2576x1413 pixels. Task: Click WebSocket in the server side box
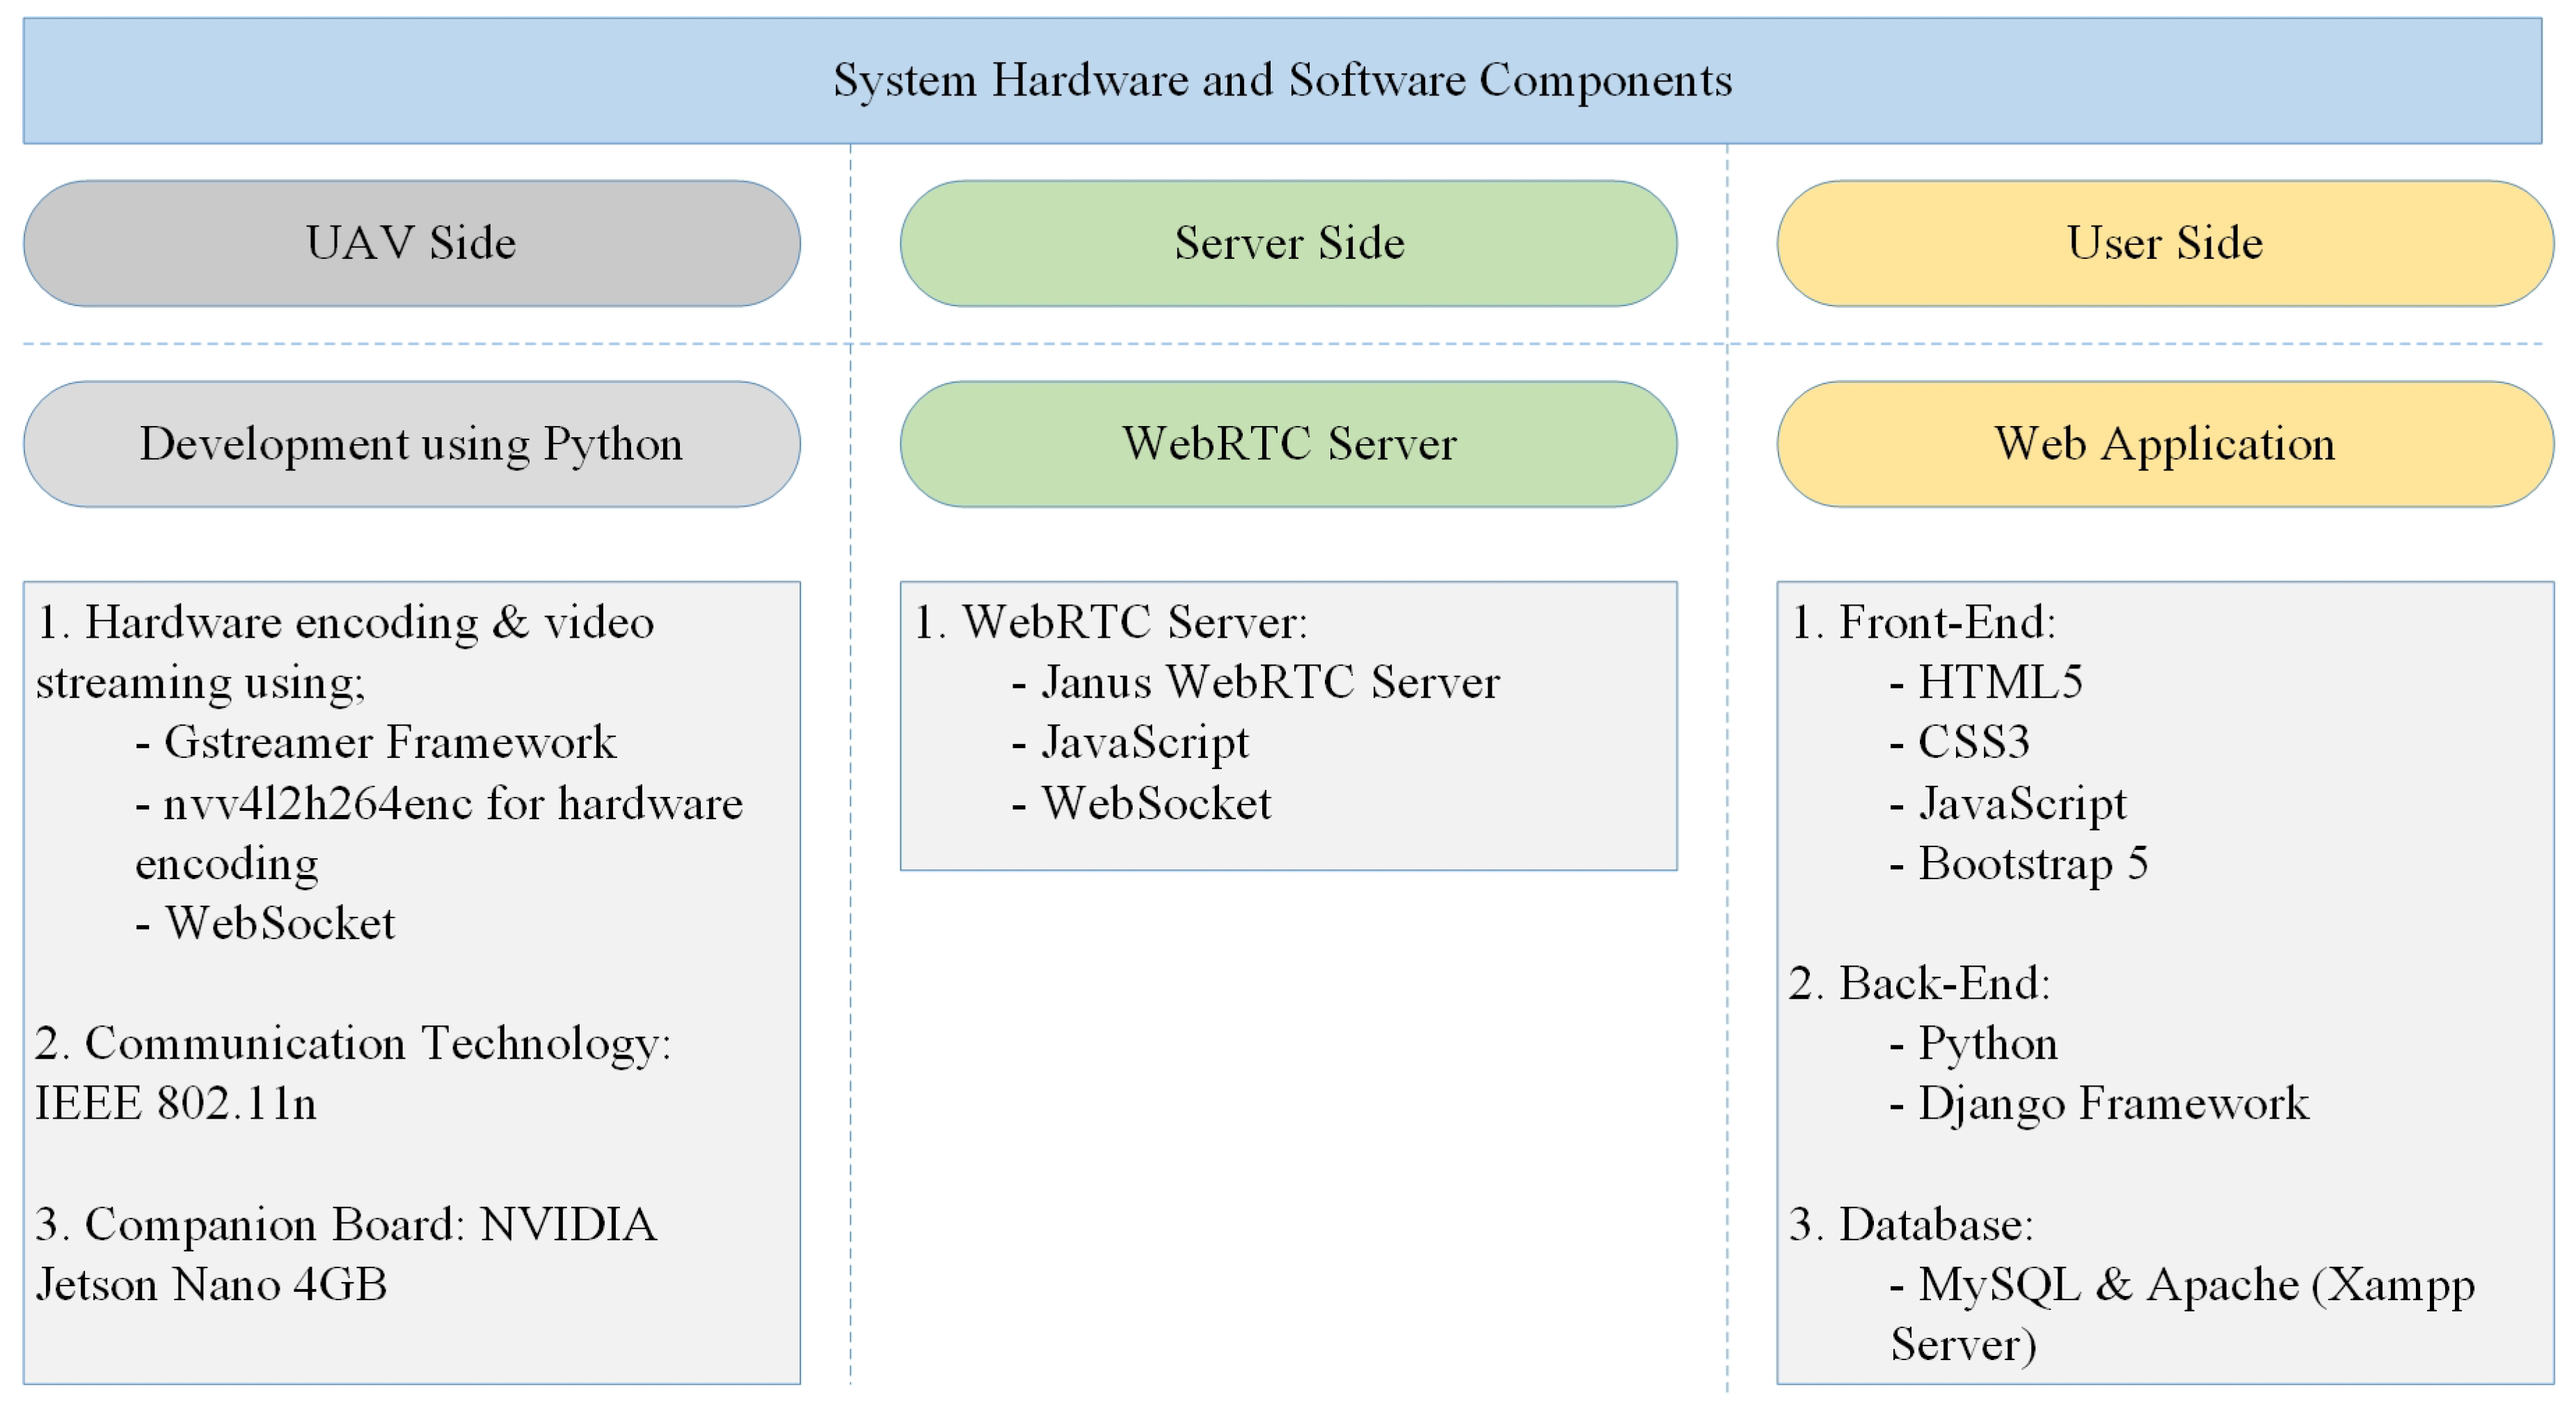point(1156,804)
